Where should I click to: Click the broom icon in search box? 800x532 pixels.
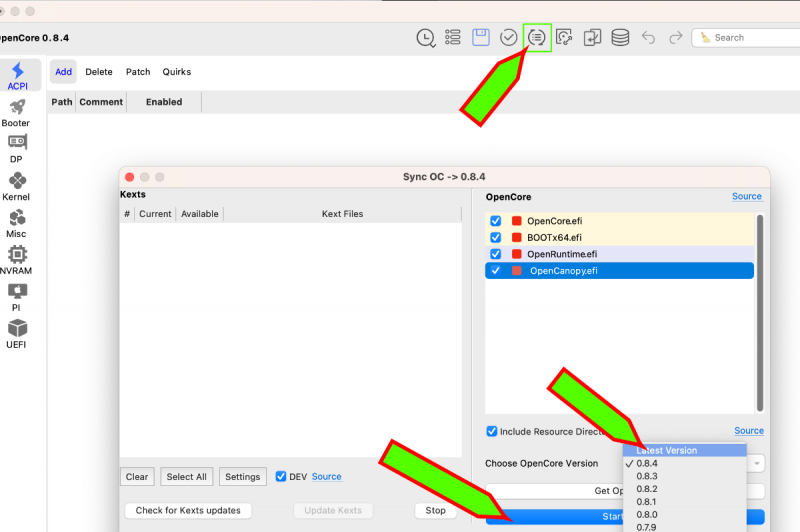click(x=705, y=37)
